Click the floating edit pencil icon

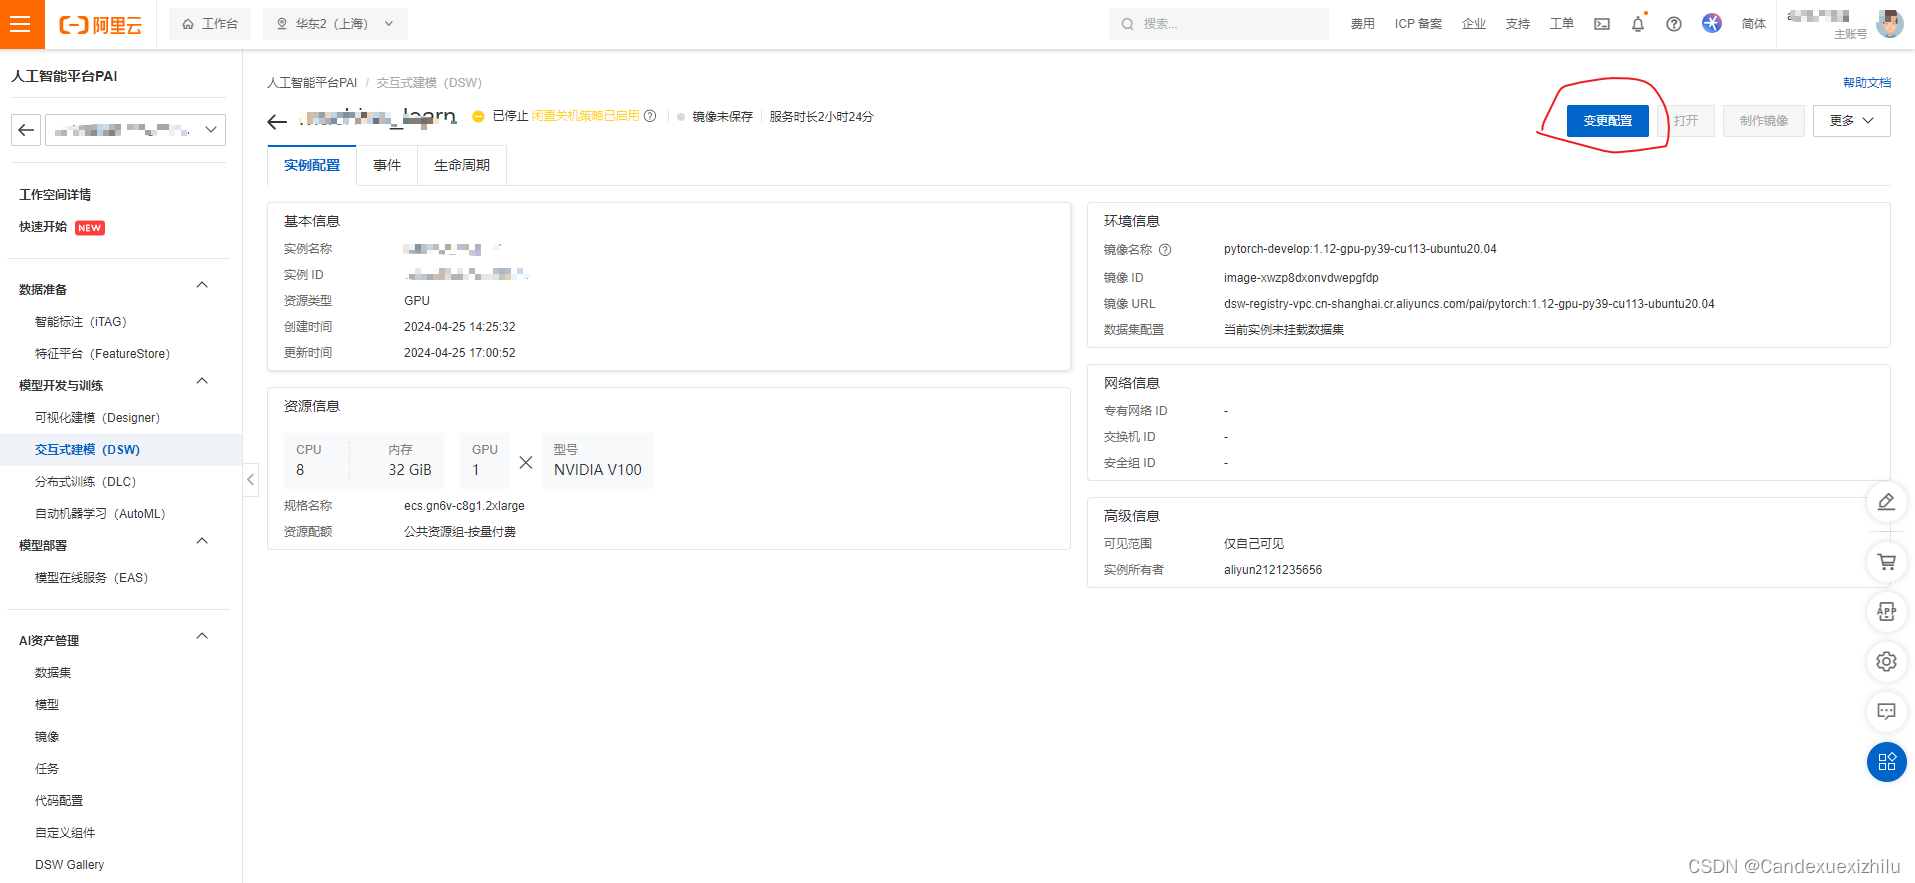coord(1886,502)
